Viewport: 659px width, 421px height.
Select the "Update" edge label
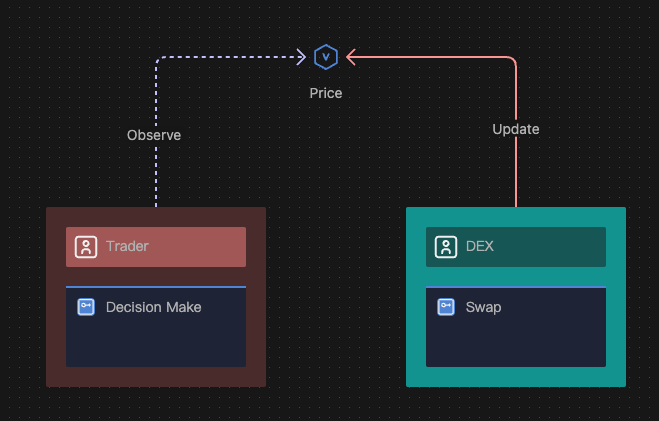[x=516, y=129]
